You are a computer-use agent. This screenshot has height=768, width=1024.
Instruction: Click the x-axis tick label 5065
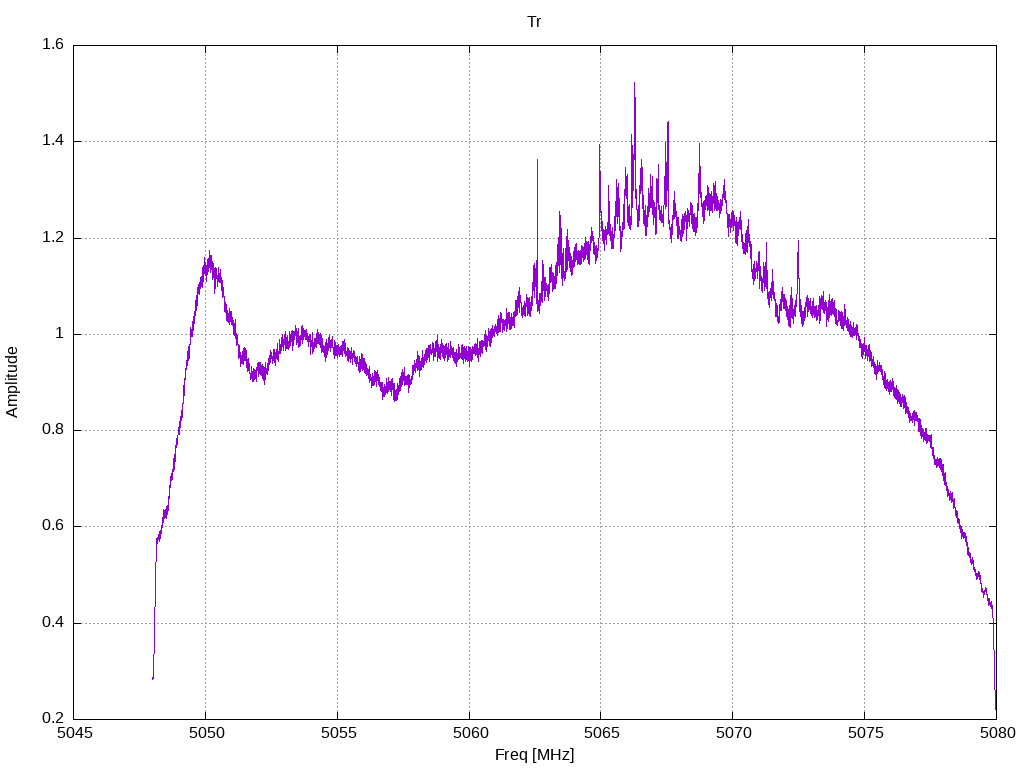601,733
